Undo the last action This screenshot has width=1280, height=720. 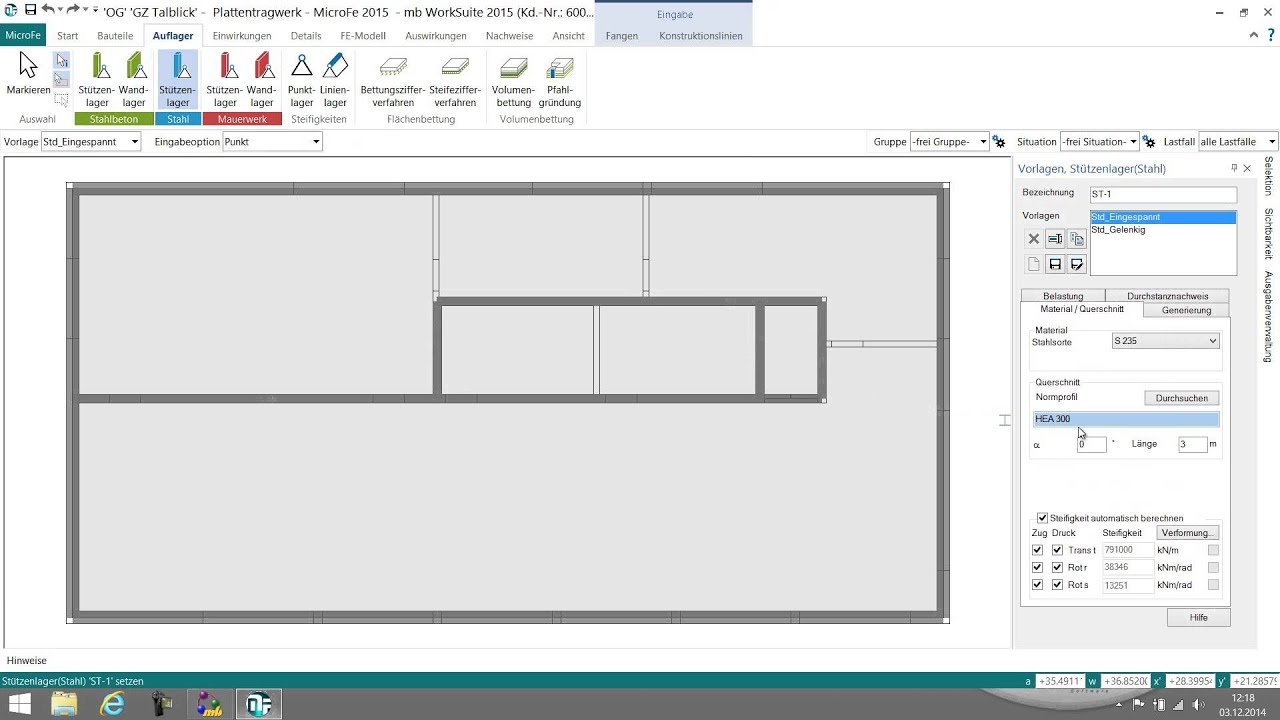47,10
